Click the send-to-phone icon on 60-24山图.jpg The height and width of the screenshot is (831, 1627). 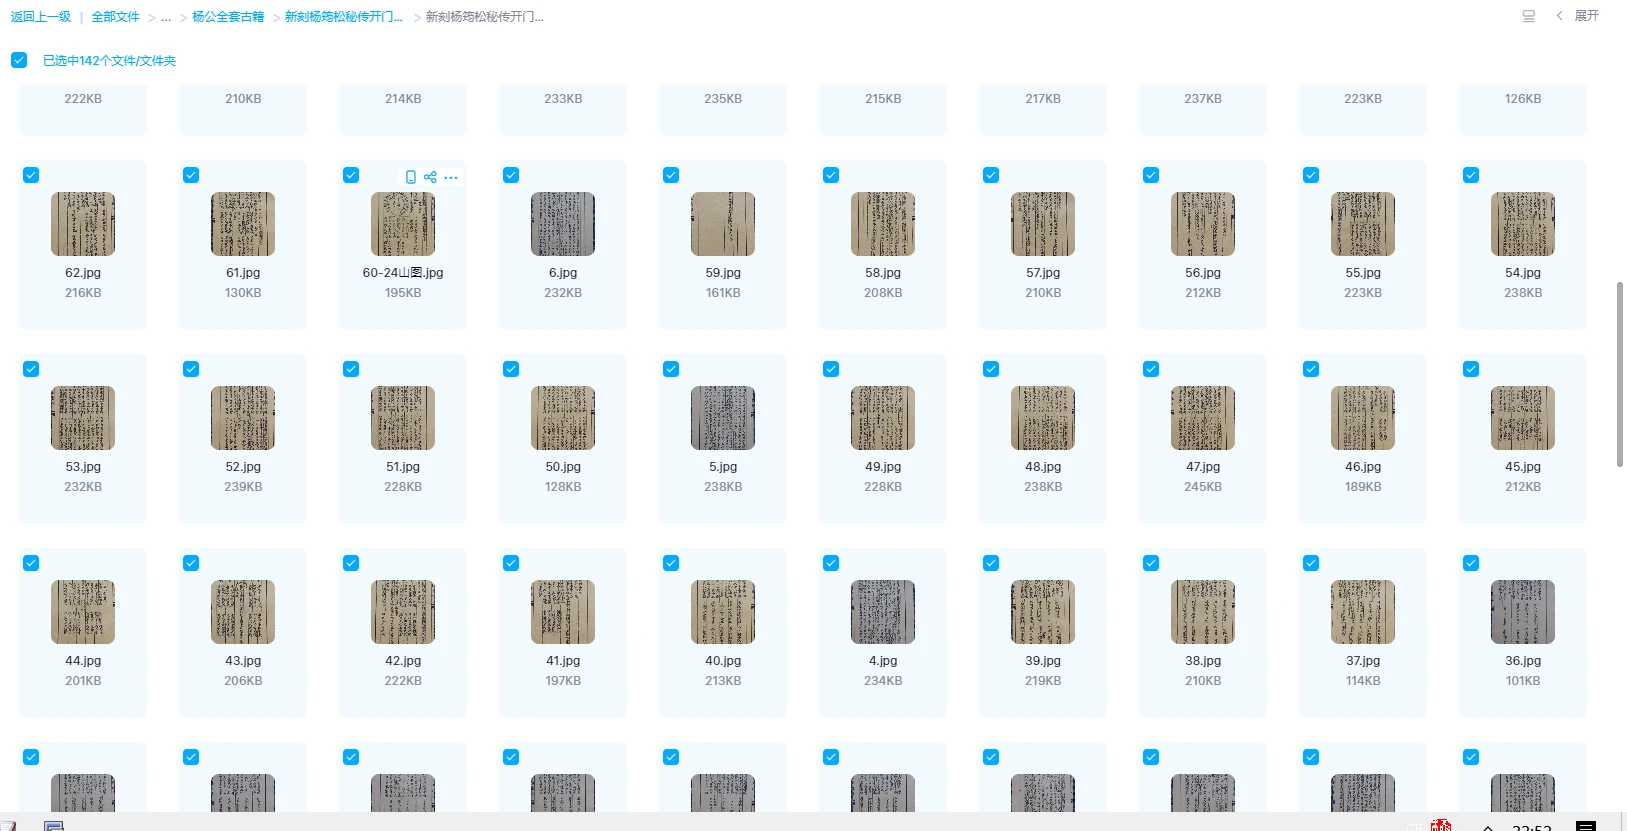click(410, 177)
